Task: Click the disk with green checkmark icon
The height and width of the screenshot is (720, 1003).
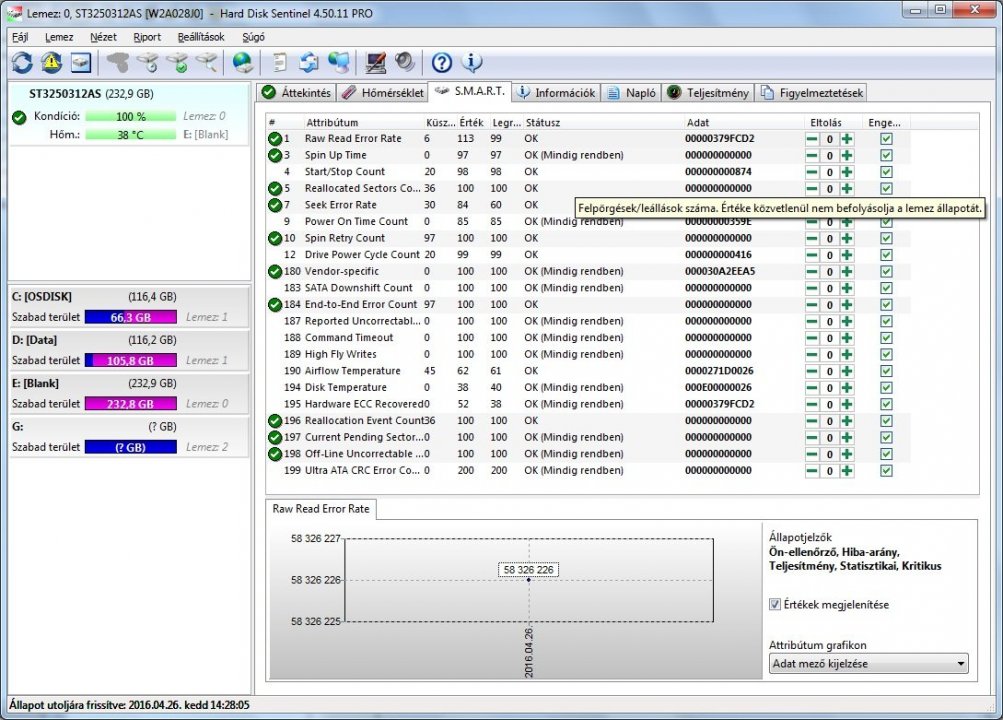Action: coord(178,62)
